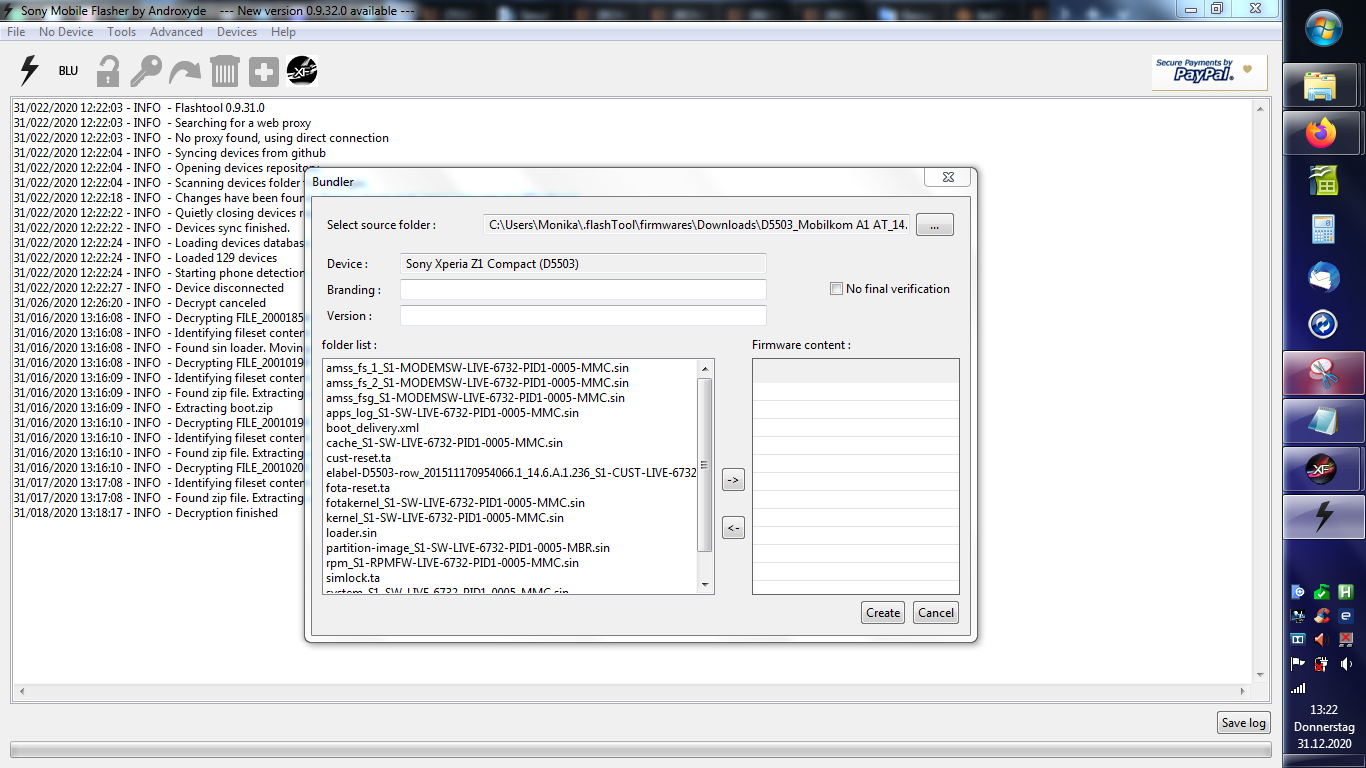The image size is (1366, 768).
Task: Click the plus box toolbar icon
Action: coord(264,72)
